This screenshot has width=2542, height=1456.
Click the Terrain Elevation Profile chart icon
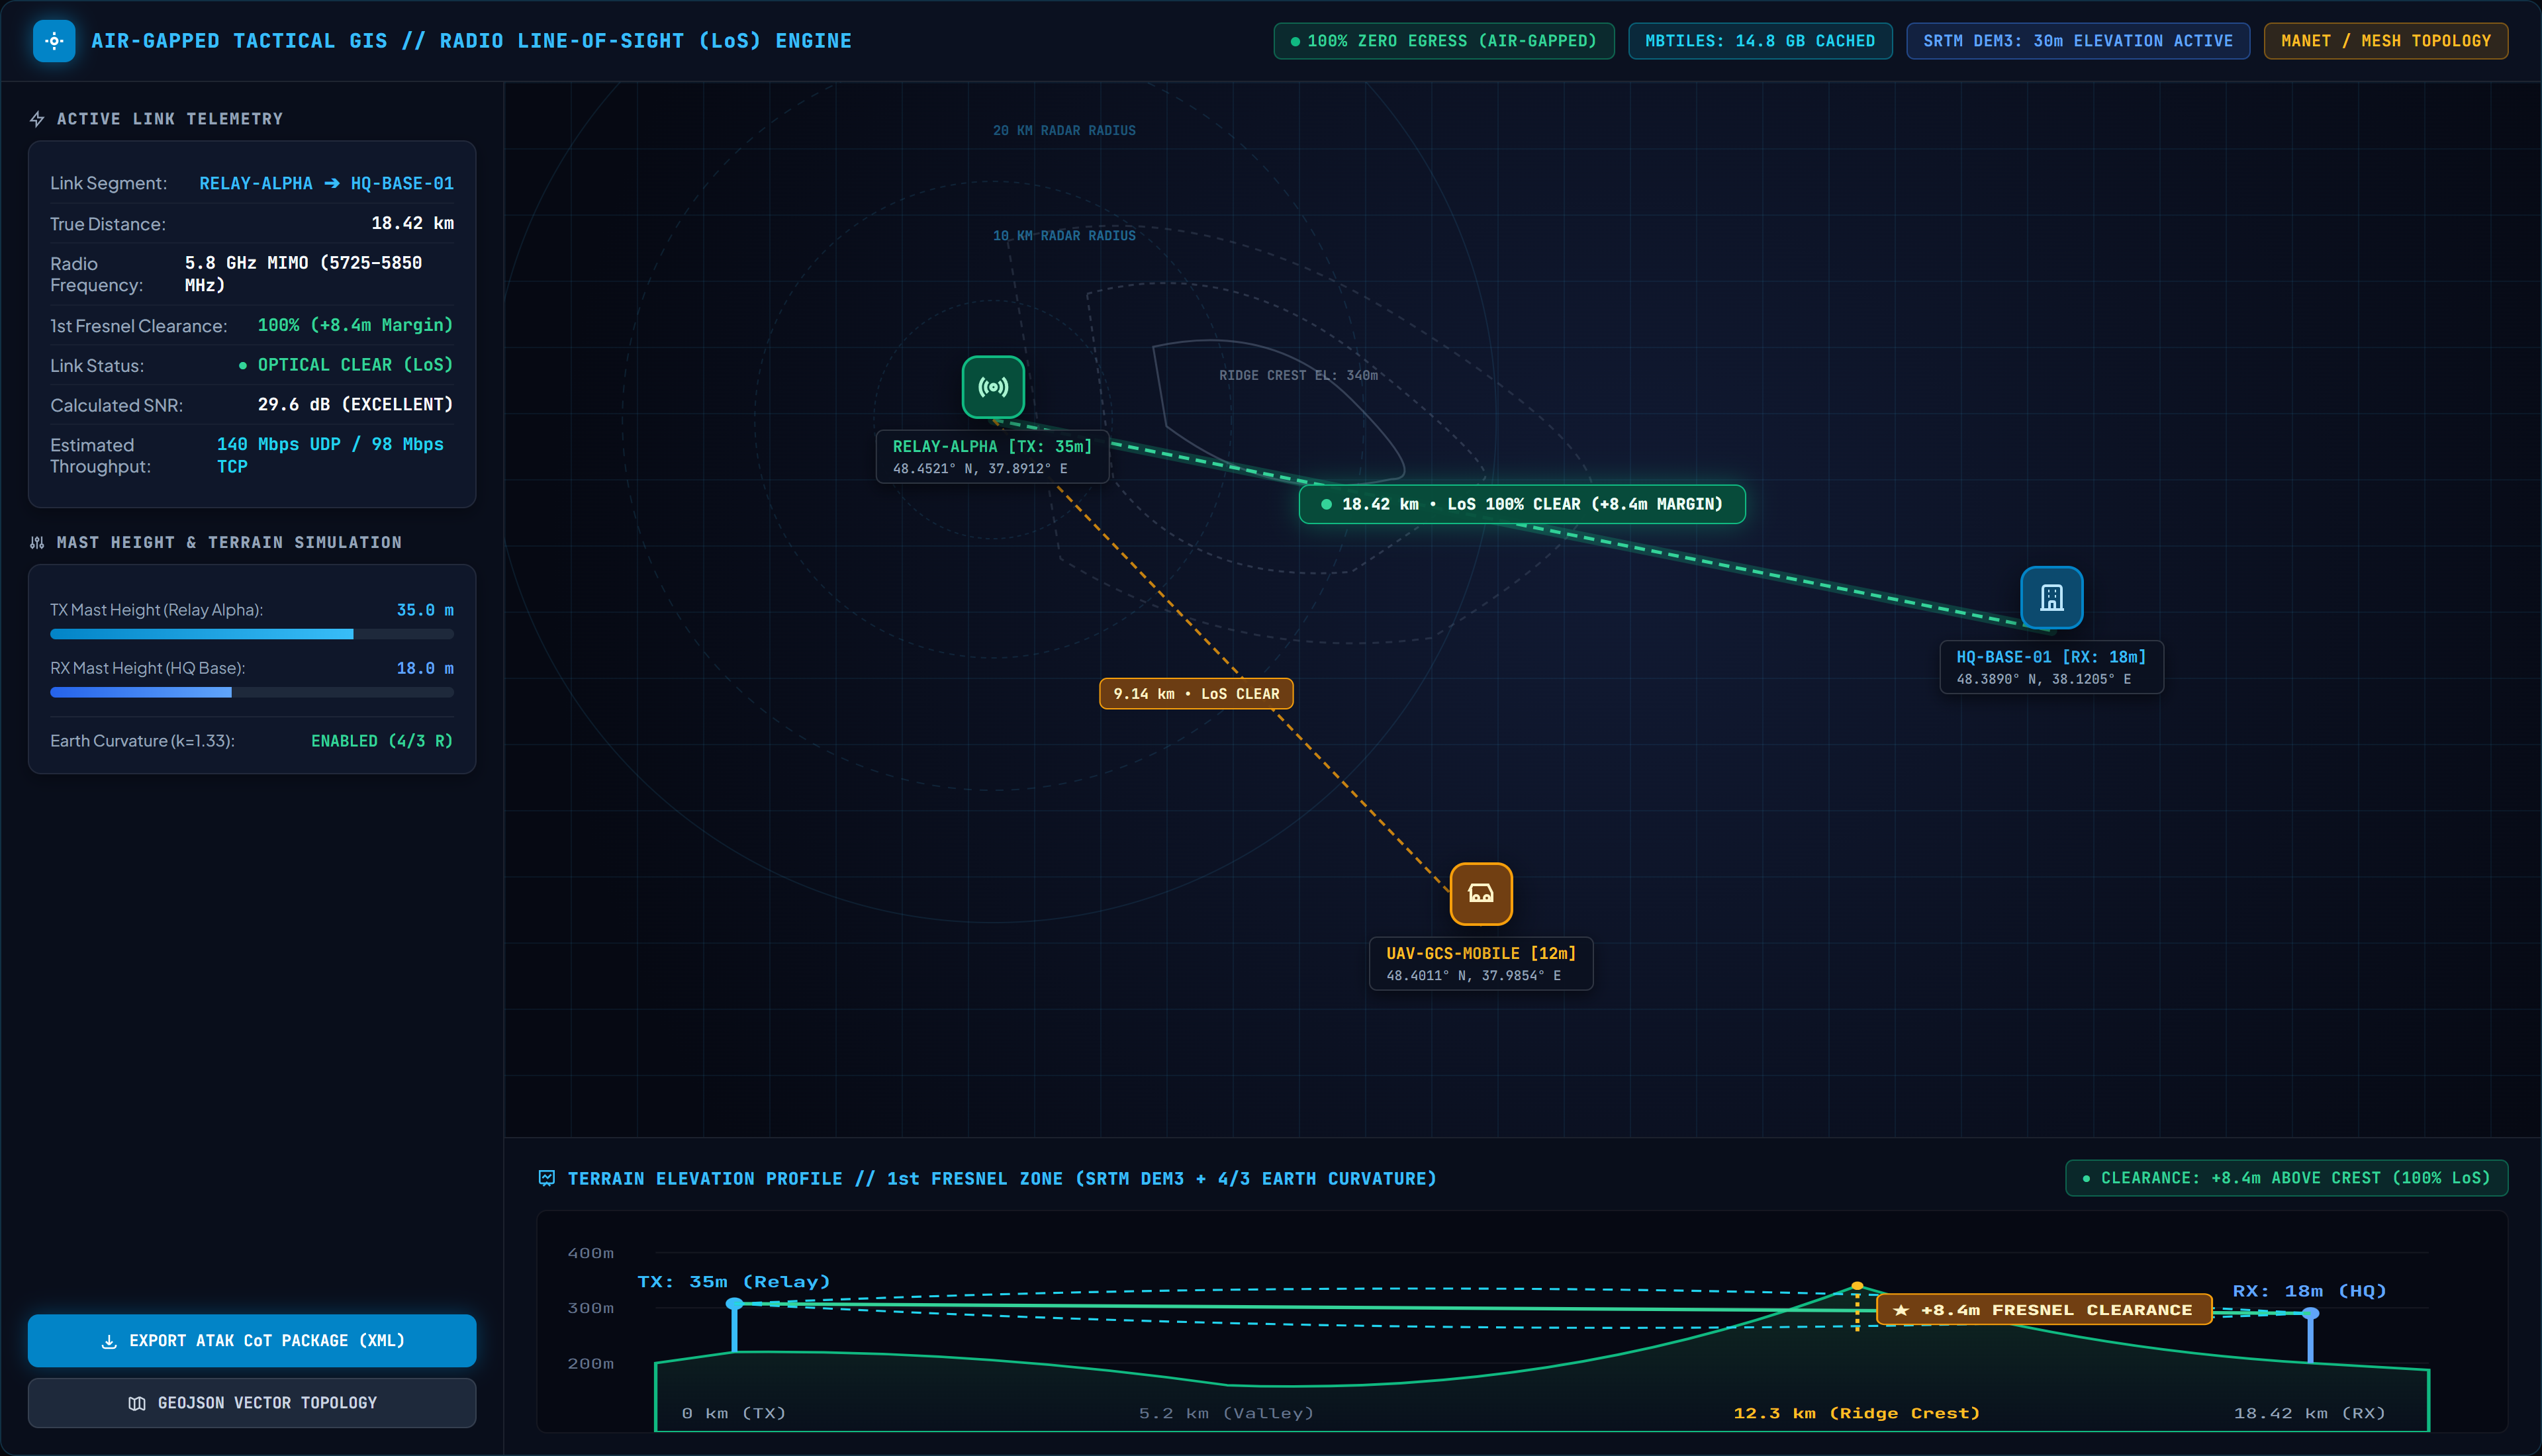click(547, 1178)
